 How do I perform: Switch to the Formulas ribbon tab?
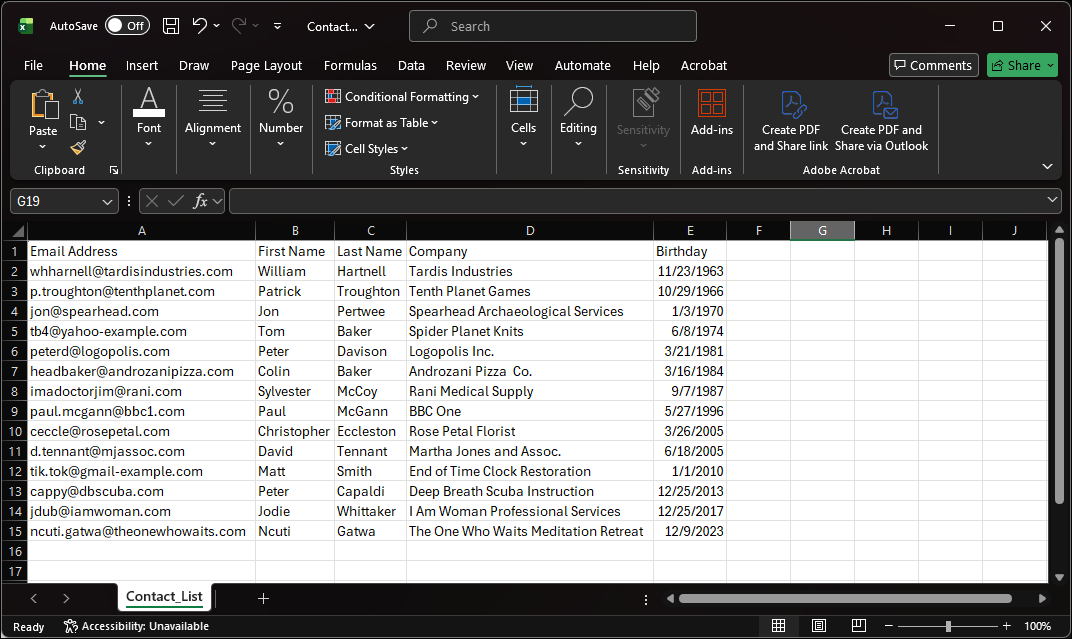tap(350, 65)
